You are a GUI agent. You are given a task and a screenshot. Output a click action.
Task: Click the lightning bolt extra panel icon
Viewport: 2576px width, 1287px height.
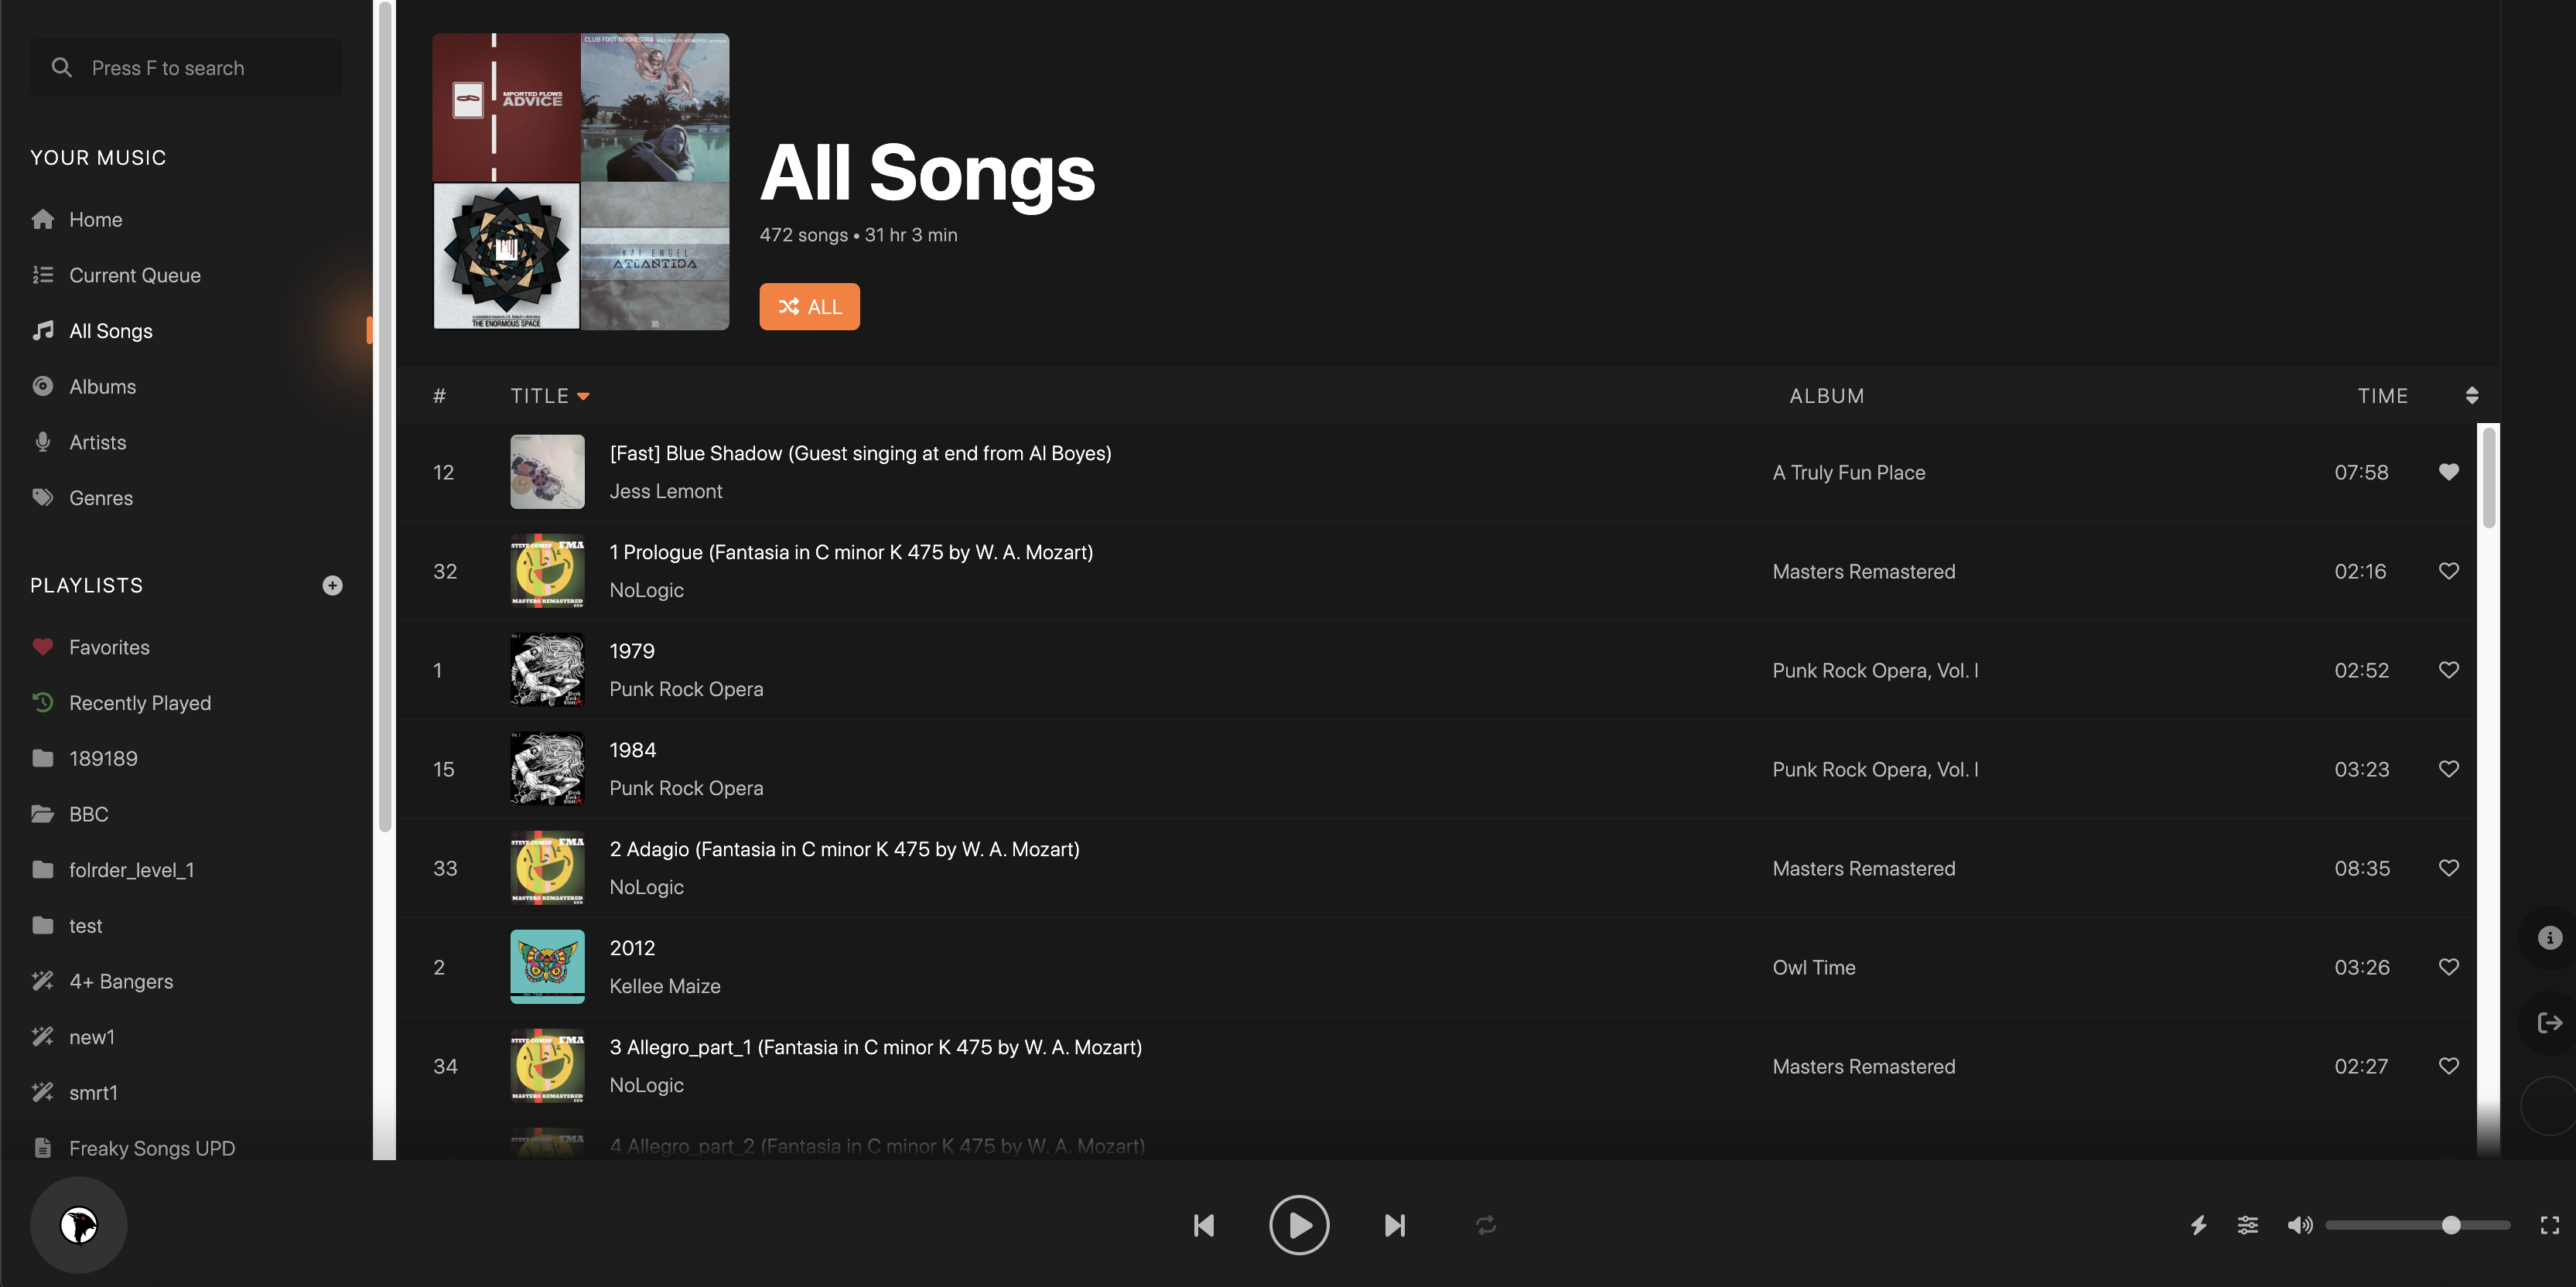(2198, 1225)
